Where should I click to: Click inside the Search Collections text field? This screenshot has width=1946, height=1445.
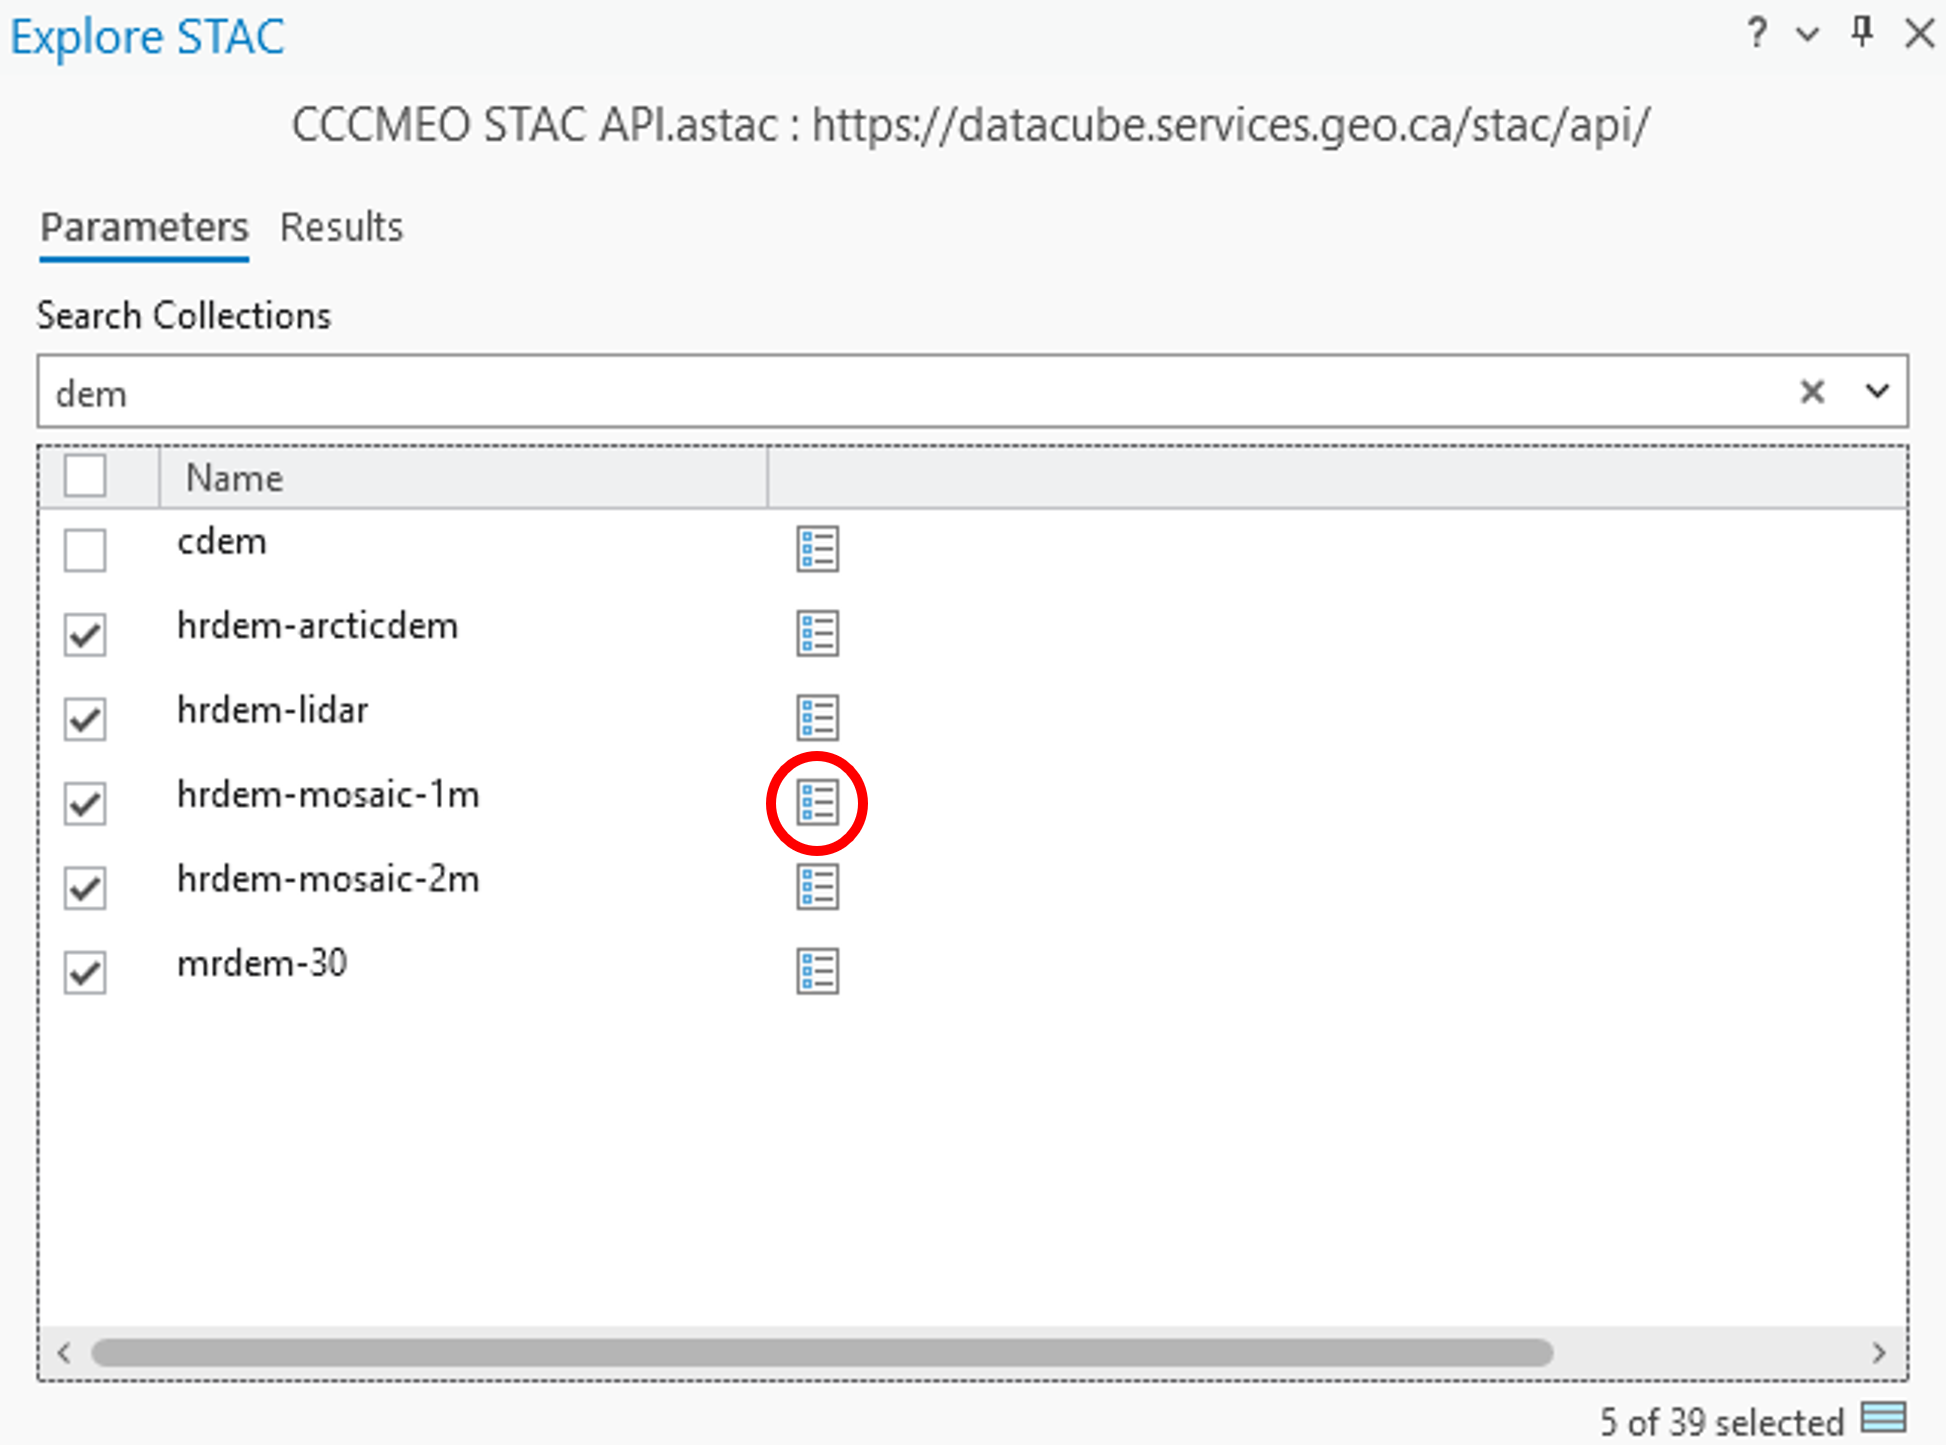point(900,393)
